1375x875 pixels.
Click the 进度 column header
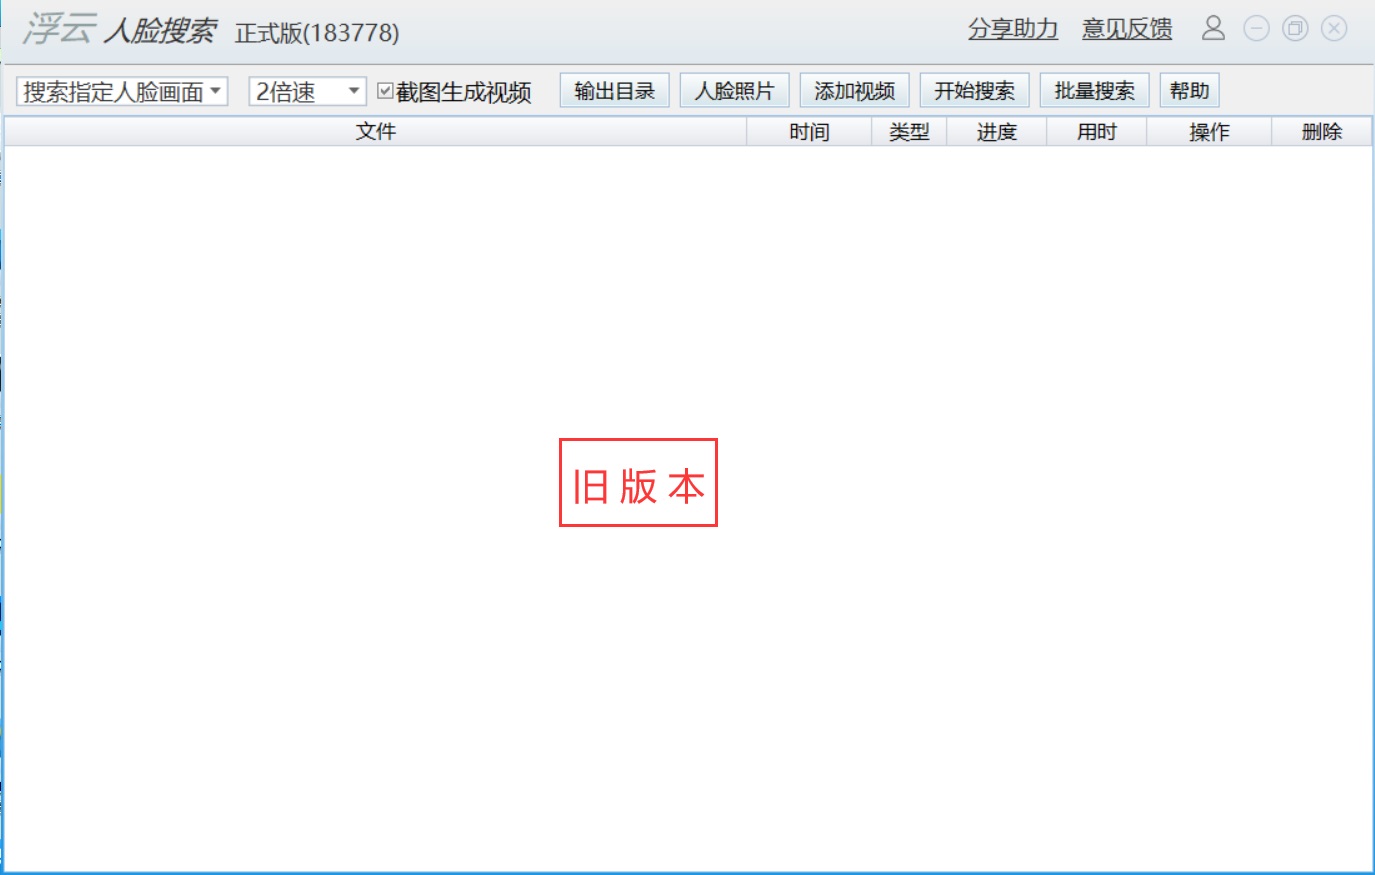click(996, 131)
